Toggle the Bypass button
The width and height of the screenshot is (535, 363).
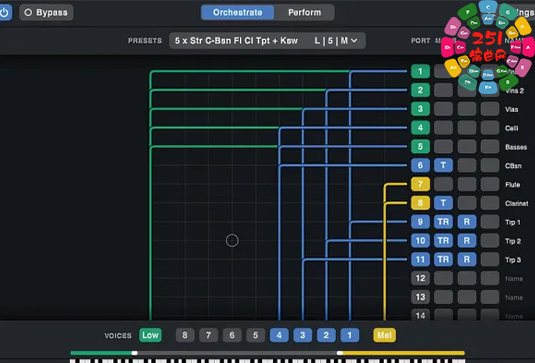(x=46, y=13)
